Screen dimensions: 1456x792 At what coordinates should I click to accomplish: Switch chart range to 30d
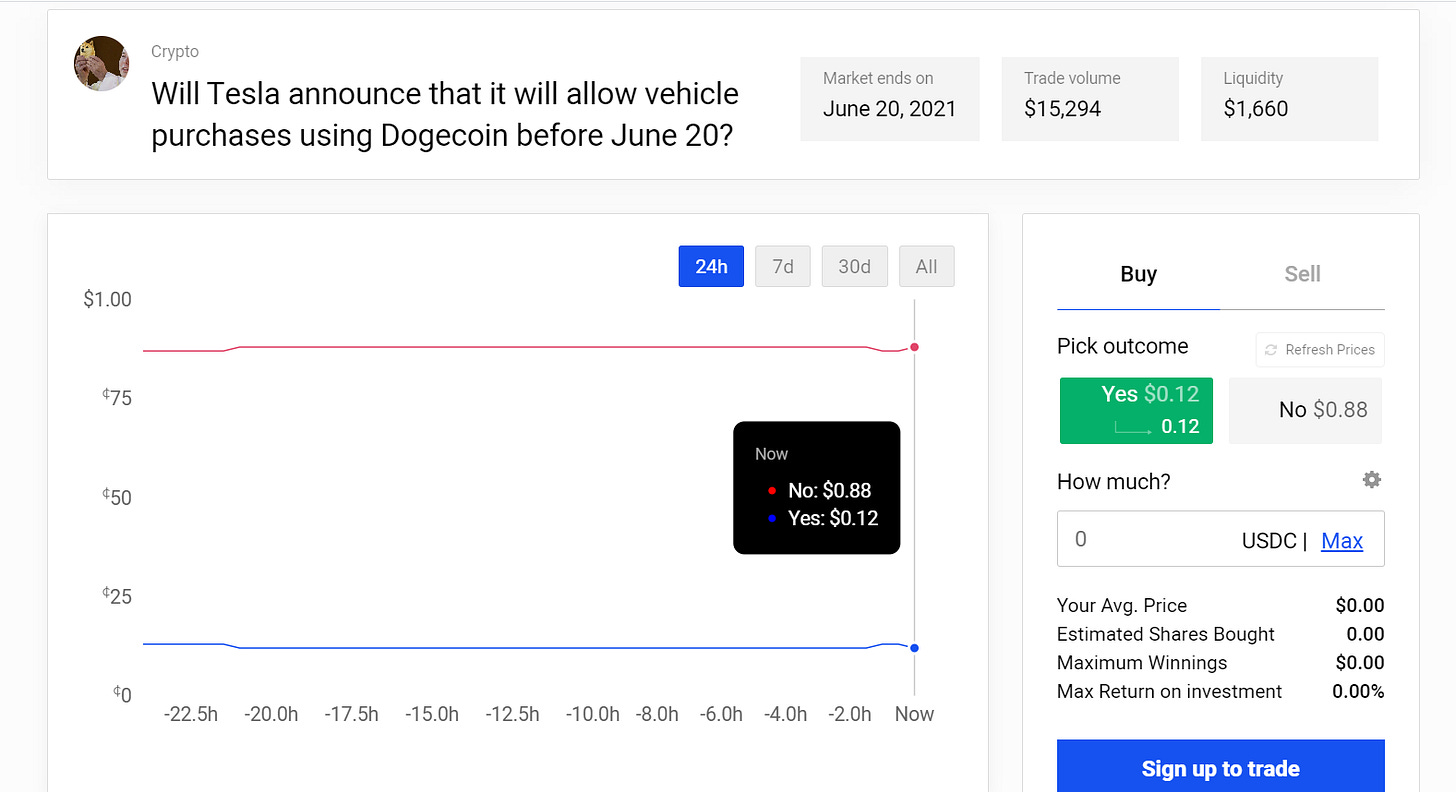tap(855, 266)
